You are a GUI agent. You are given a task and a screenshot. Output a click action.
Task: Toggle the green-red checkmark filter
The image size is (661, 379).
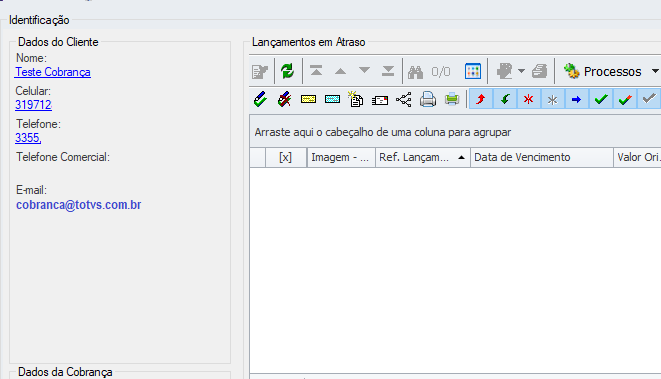(x=625, y=99)
